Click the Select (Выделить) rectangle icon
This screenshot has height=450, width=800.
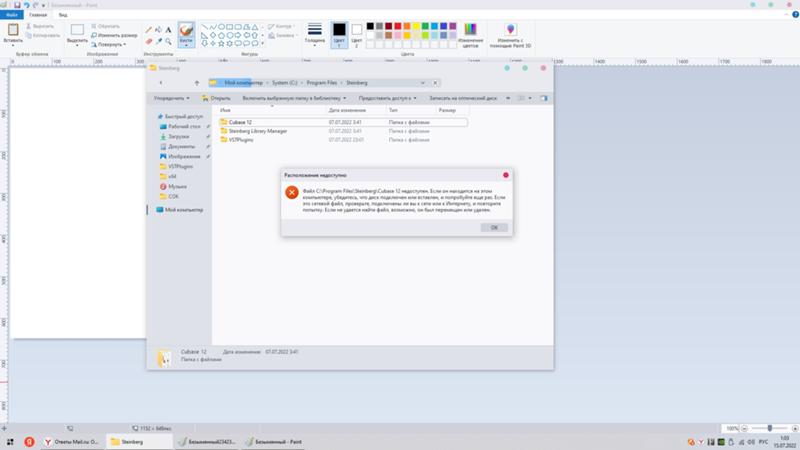pos(77,30)
